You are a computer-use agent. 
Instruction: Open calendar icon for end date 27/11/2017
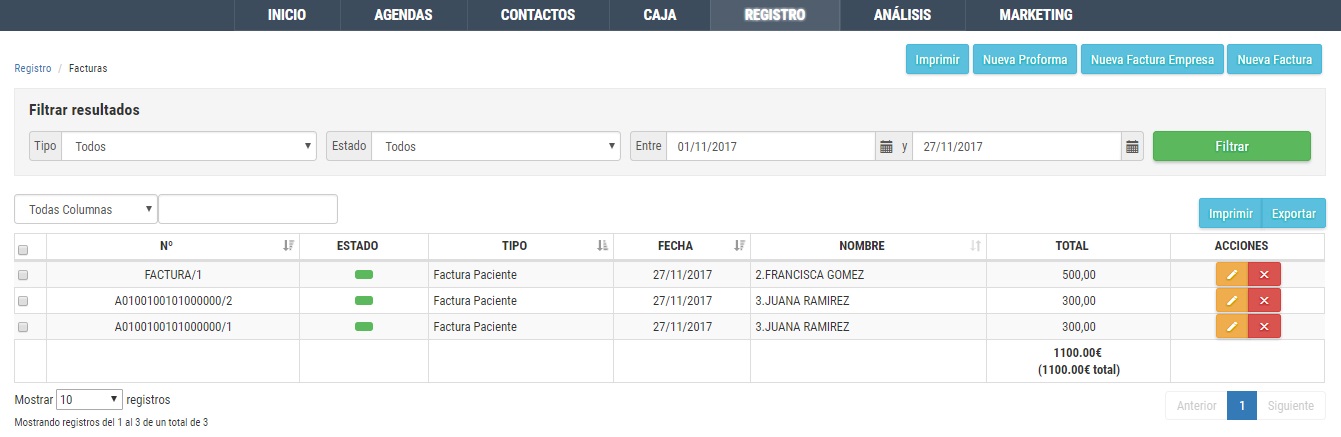click(1132, 146)
